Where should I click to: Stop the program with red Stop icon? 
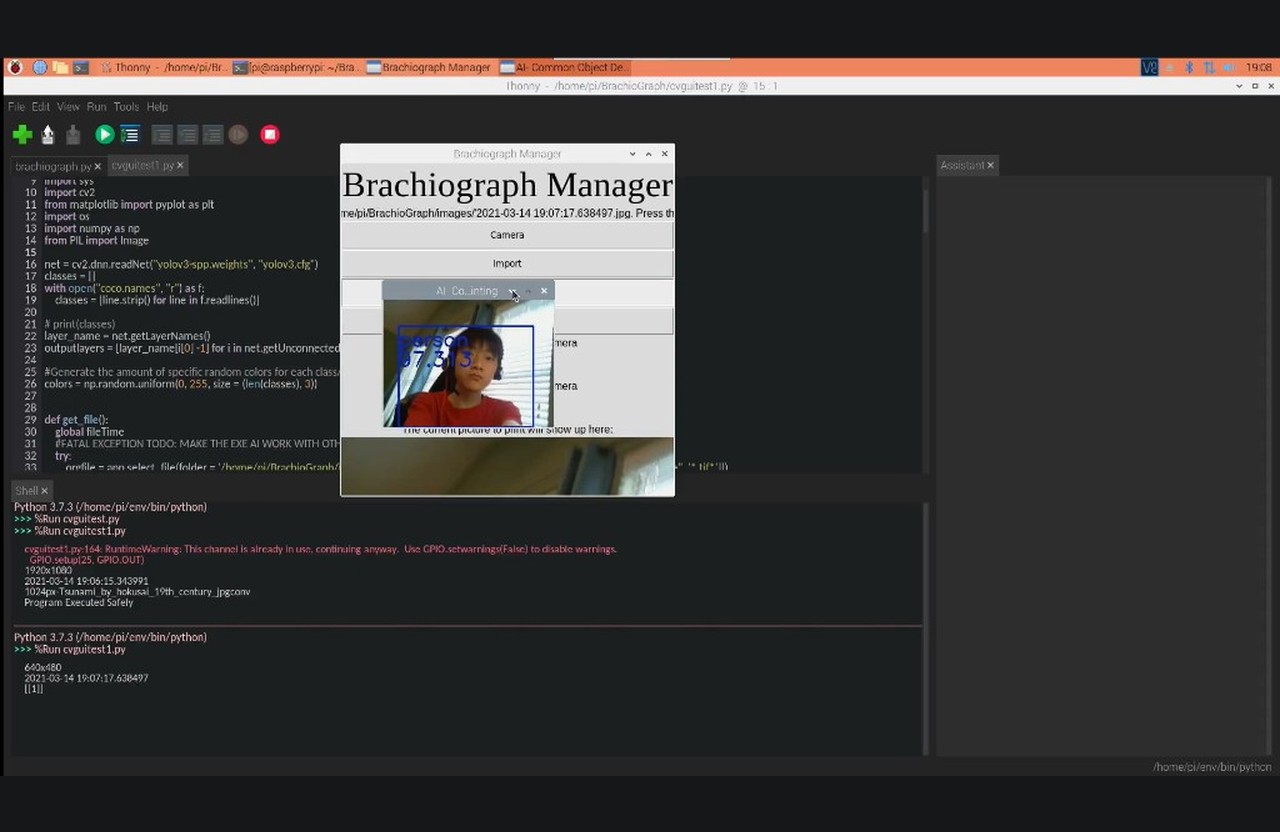click(270, 134)
